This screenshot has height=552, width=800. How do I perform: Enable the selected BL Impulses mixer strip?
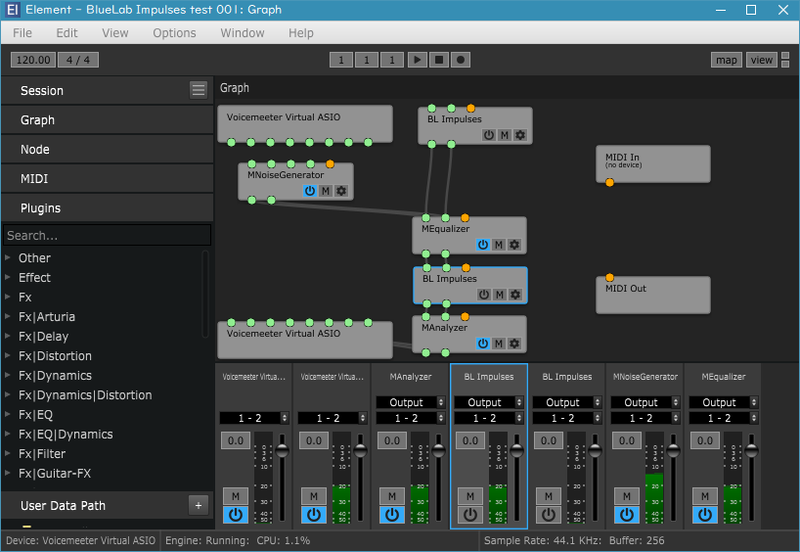pos(470,515)
